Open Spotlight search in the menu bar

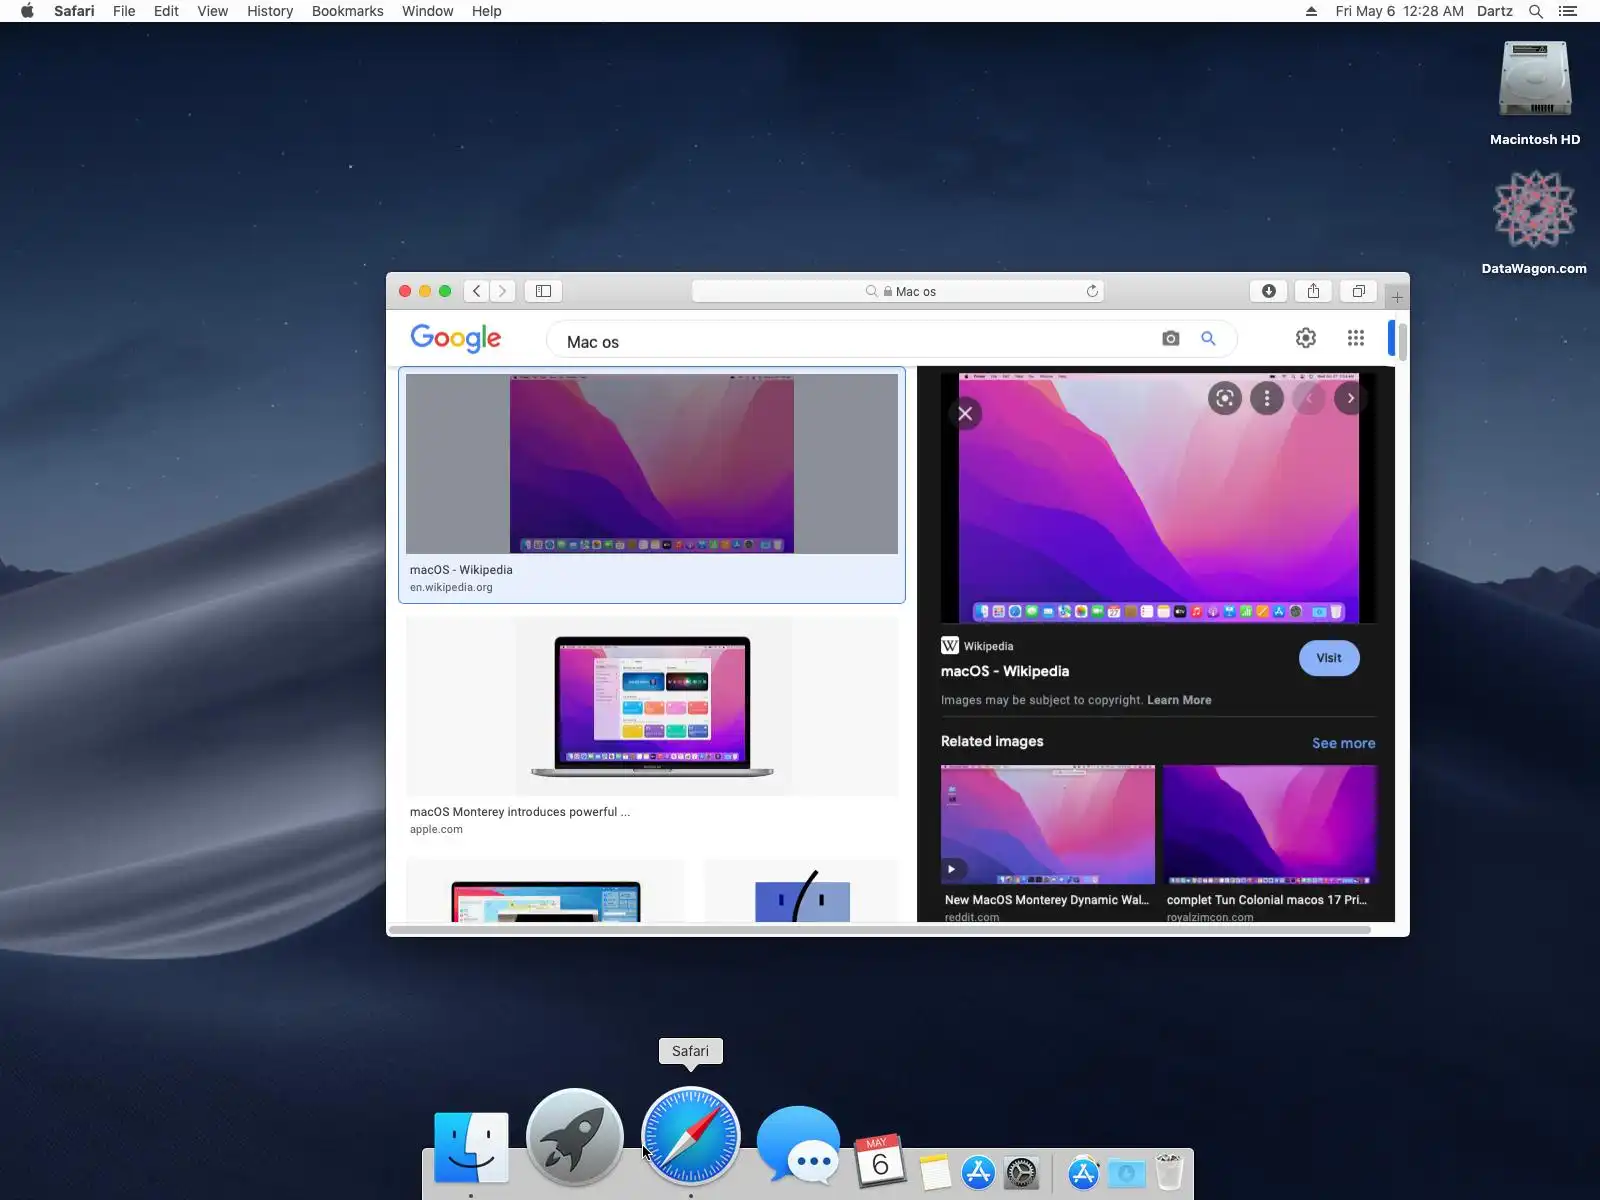[1536, 11]
